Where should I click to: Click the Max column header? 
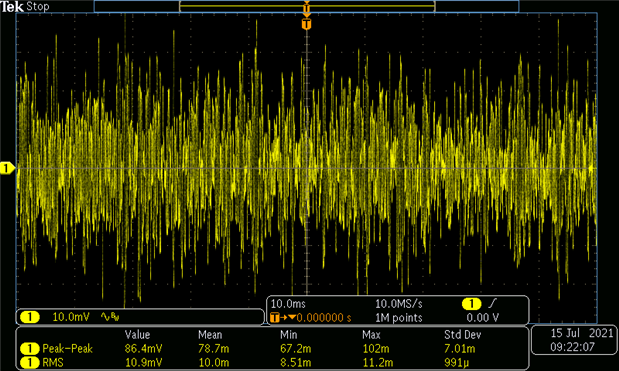(x=371, y=335)
